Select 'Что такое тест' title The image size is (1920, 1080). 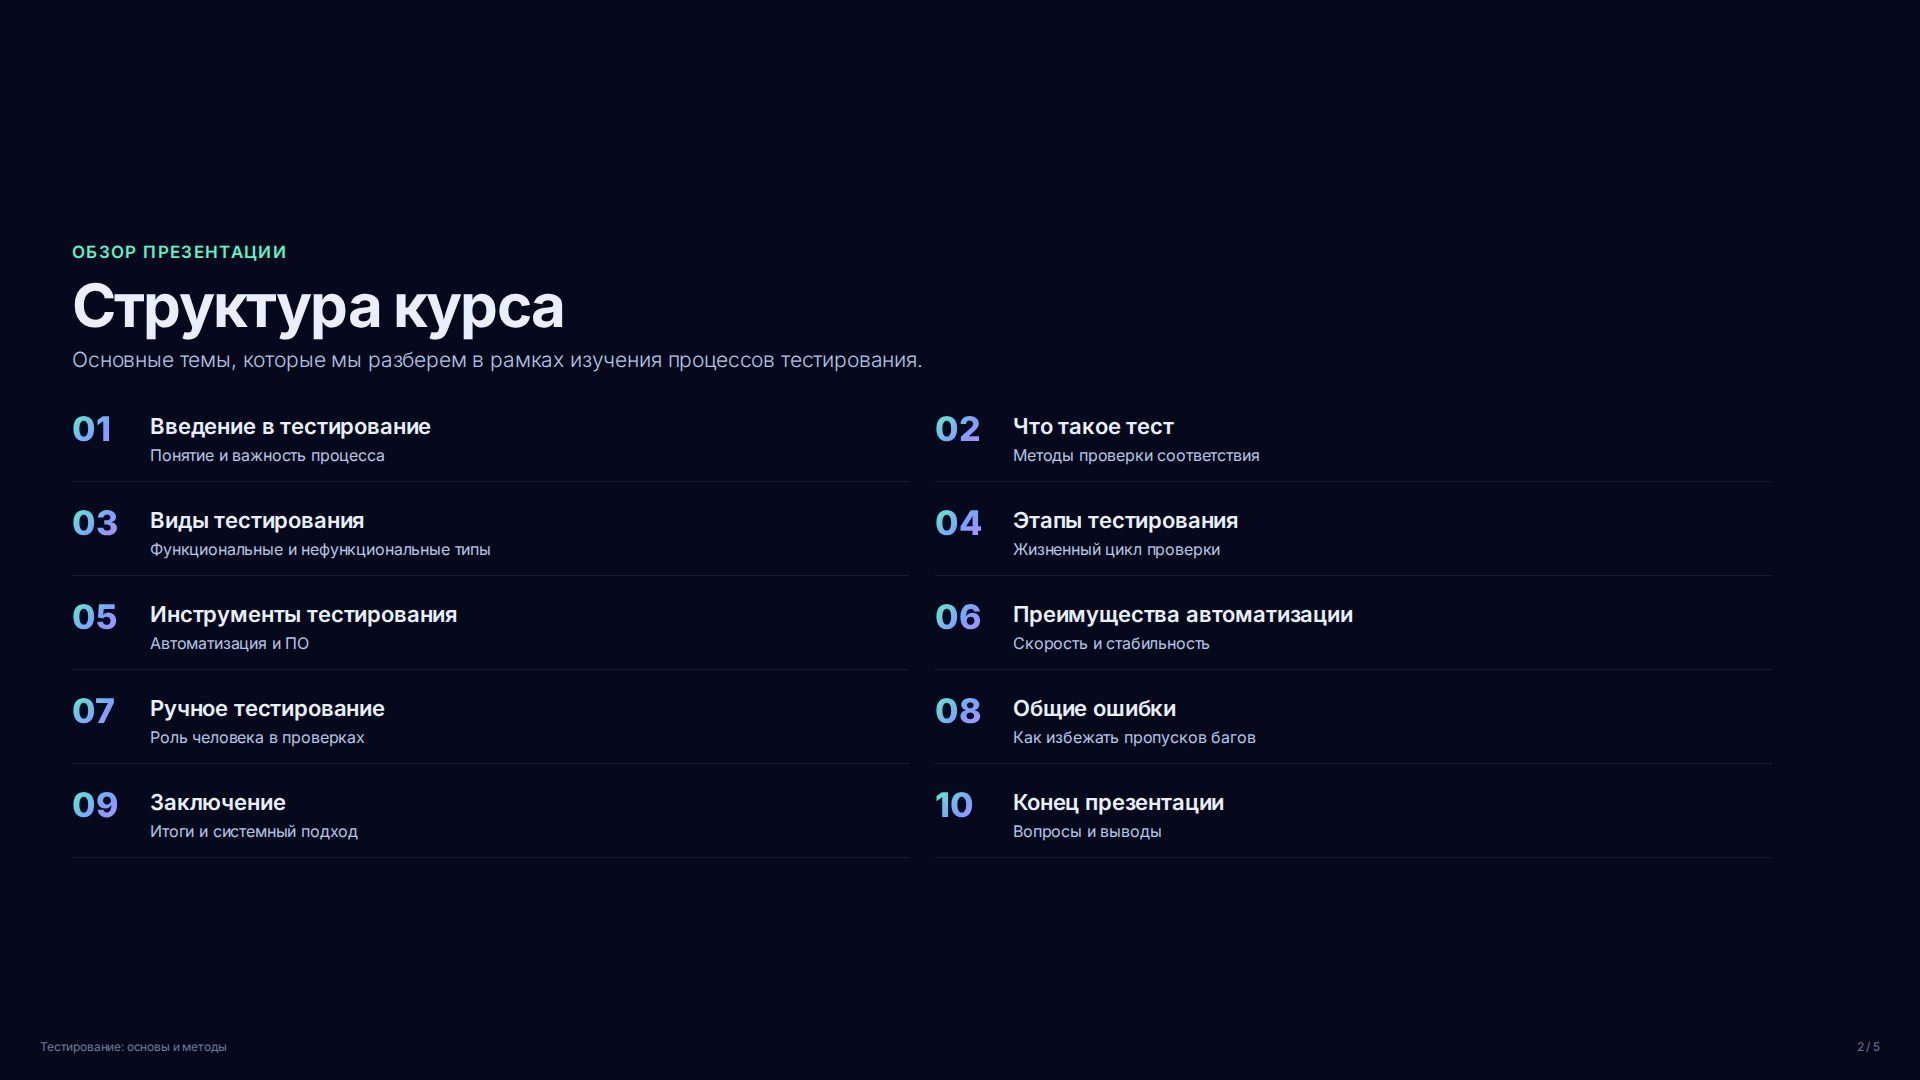click(x=1093, y=427)
